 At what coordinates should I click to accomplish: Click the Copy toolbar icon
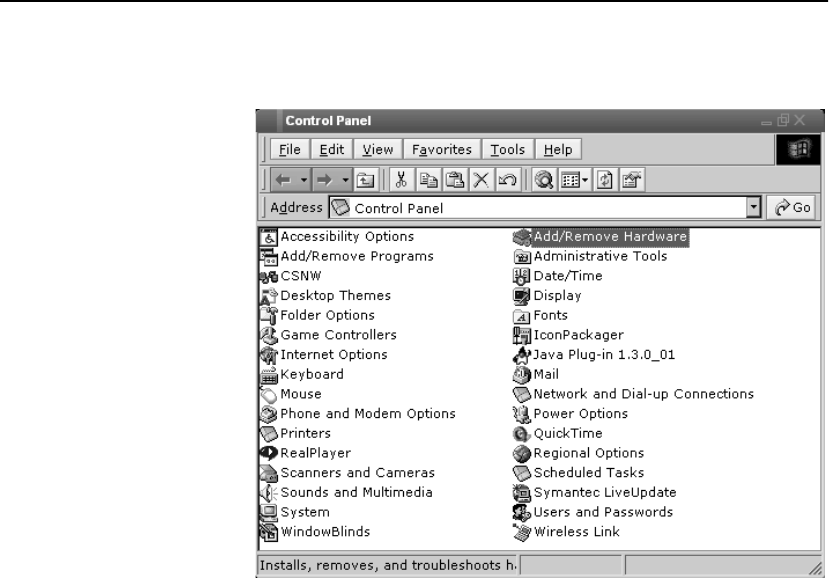point(428,180)
